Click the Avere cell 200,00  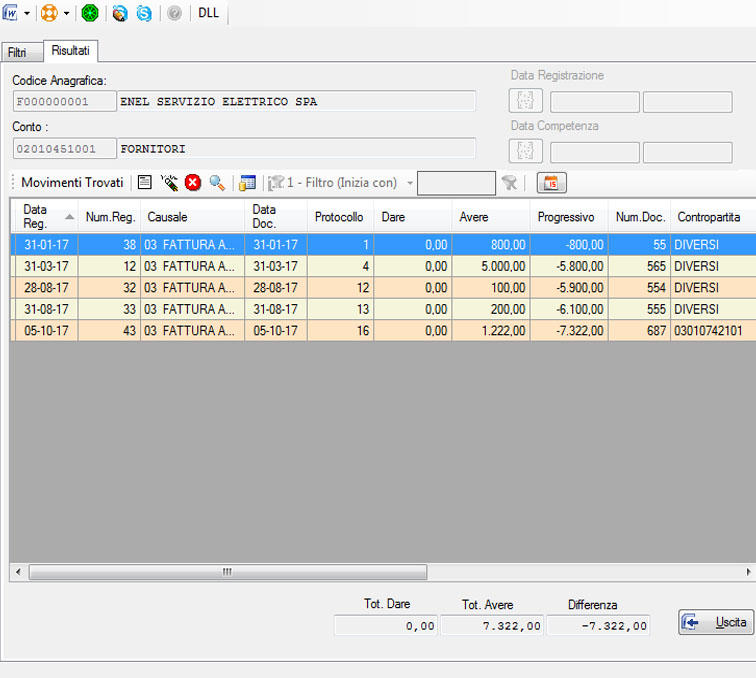pos(491,309)
